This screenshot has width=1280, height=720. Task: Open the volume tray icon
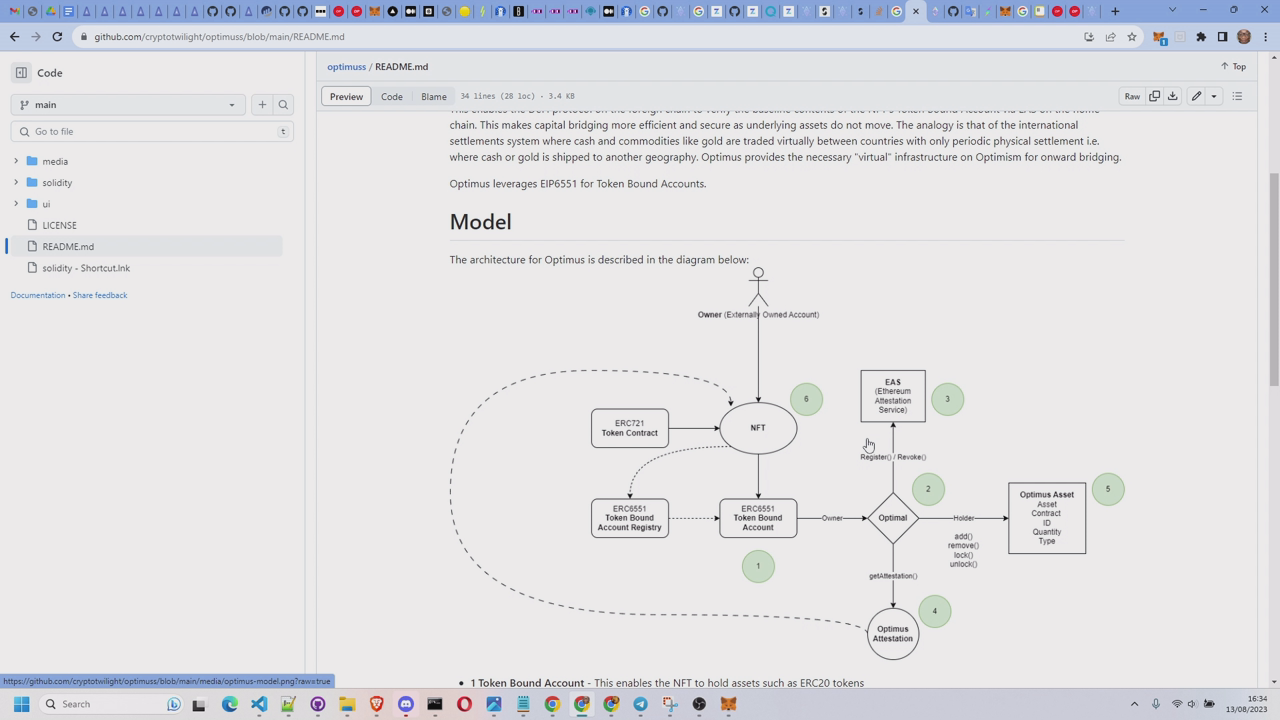point(1193,704)
